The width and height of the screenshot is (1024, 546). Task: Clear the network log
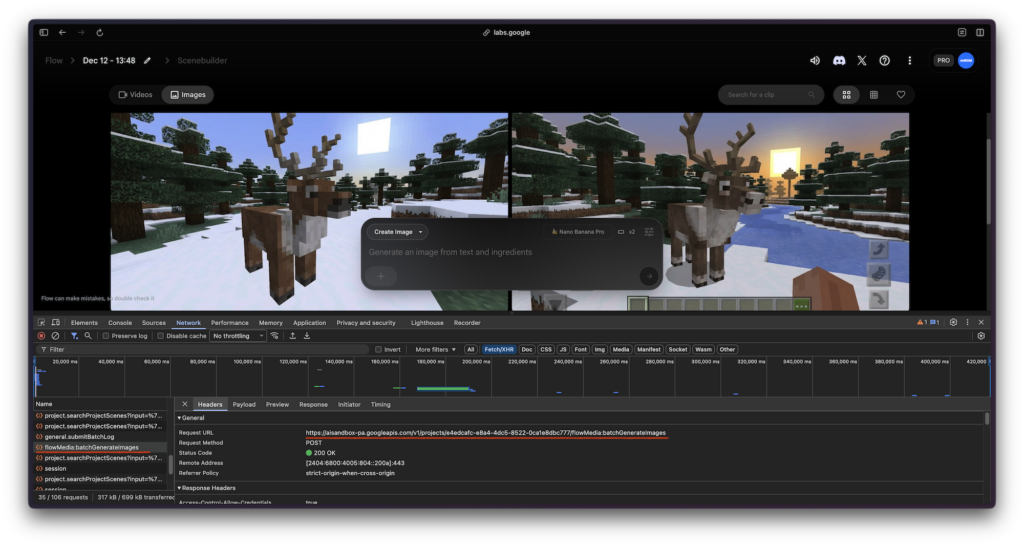pyautogui.click(x=55, y=336)
